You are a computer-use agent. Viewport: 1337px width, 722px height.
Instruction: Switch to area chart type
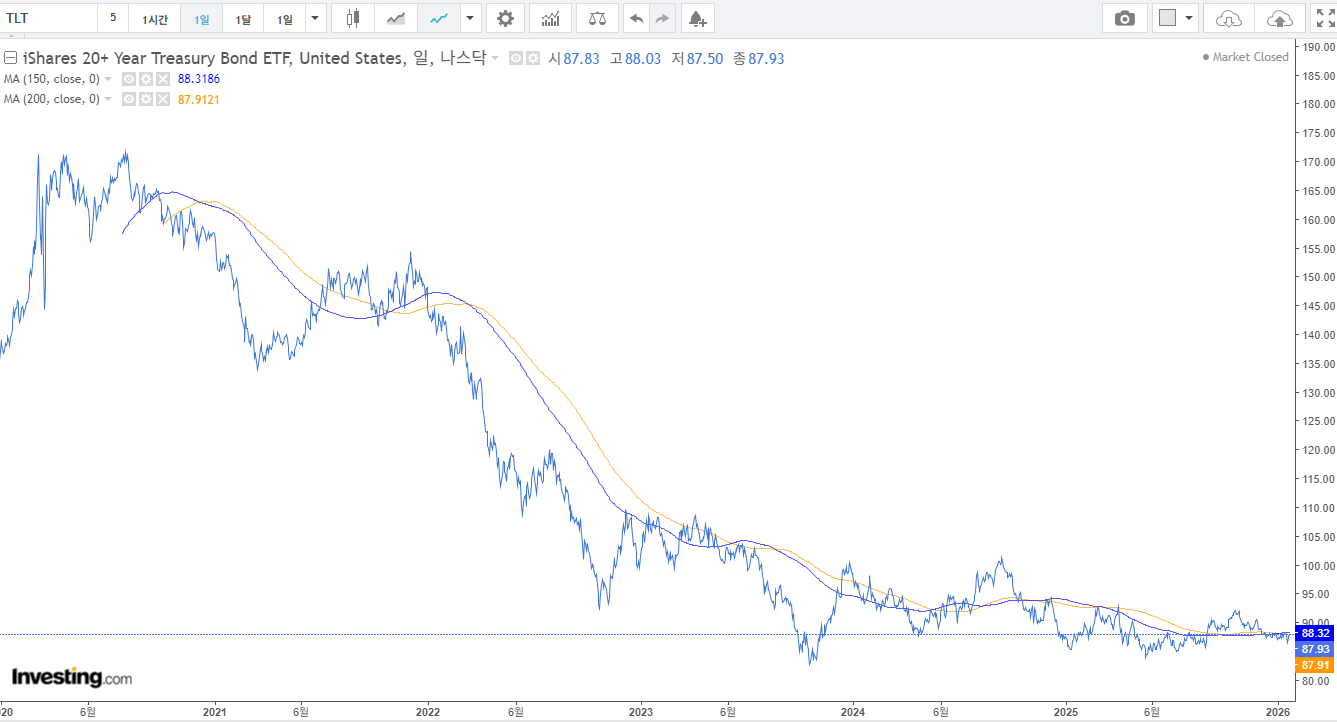397,18
